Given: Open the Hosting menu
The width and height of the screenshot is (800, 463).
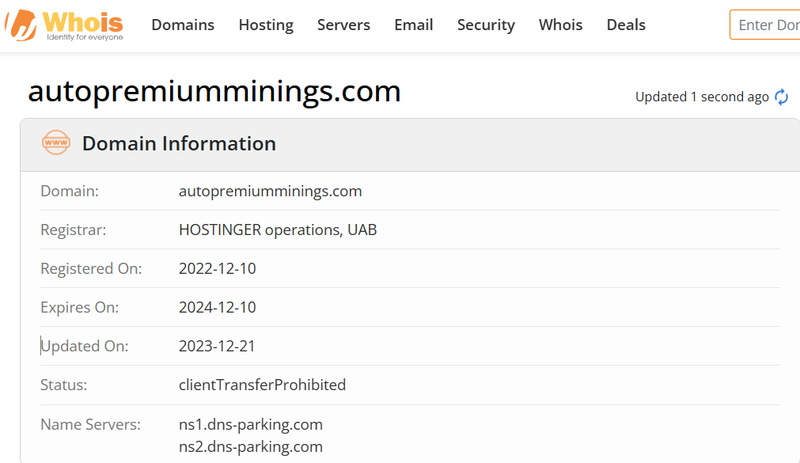Looking at the screenshot, I should pos(266,25).
